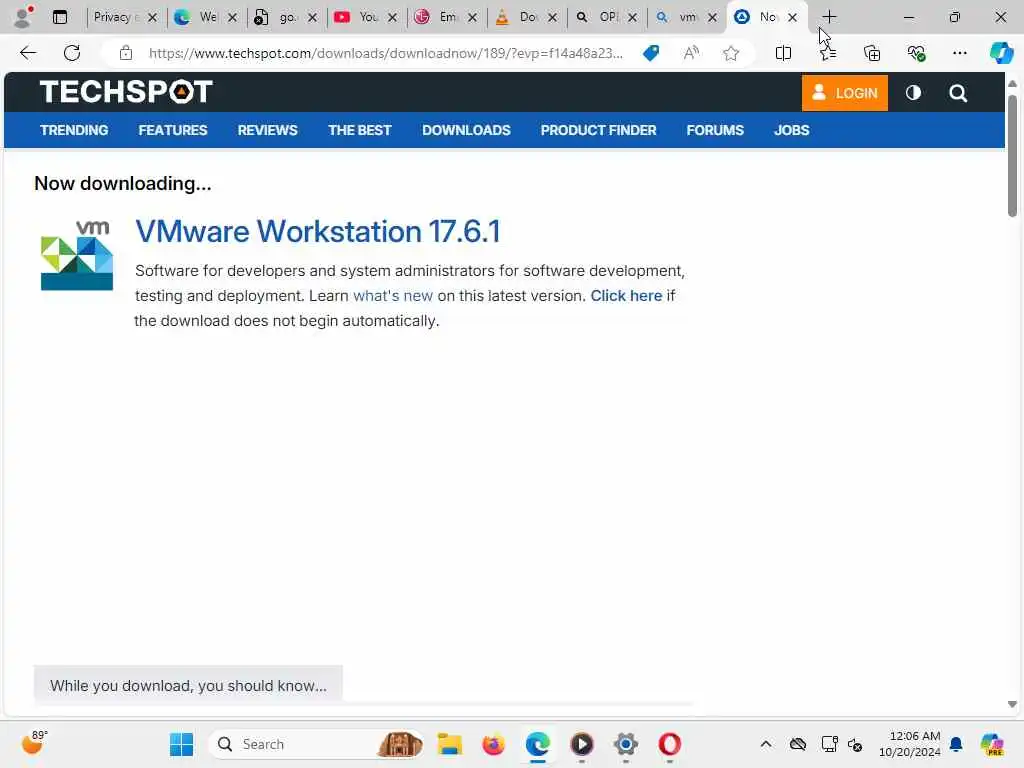Open Edge settings and more menu

959,53
